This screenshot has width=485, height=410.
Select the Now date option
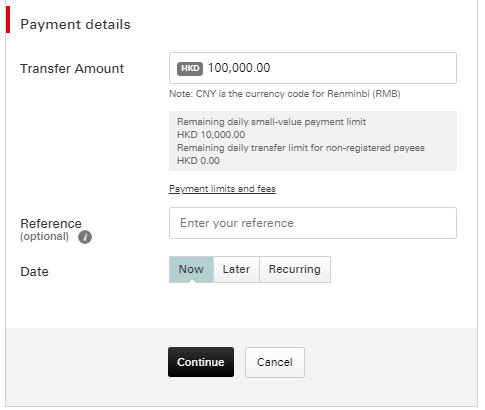(191, 269)
